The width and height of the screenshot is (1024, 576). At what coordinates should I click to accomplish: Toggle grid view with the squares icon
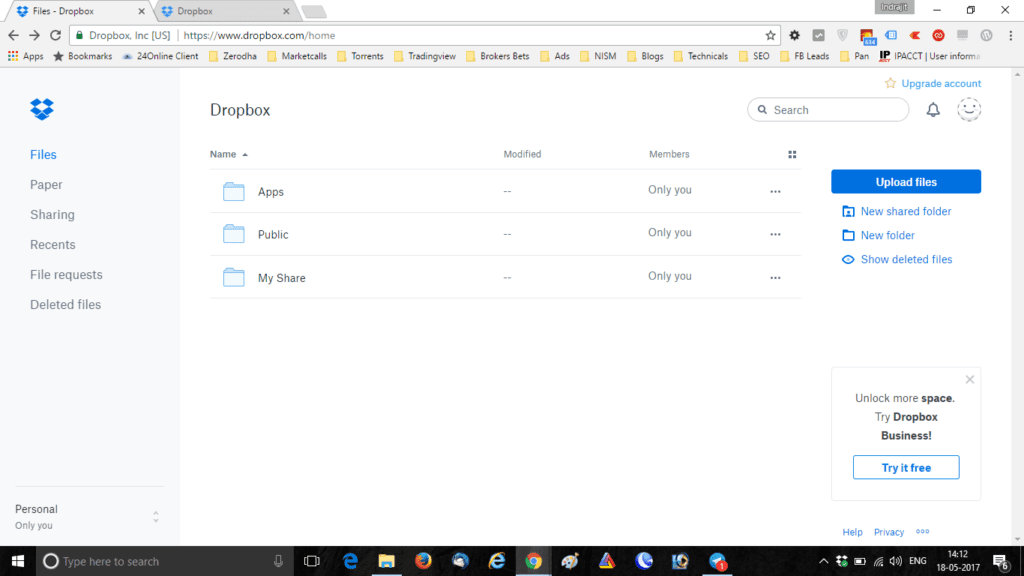[x=792, y=154]
